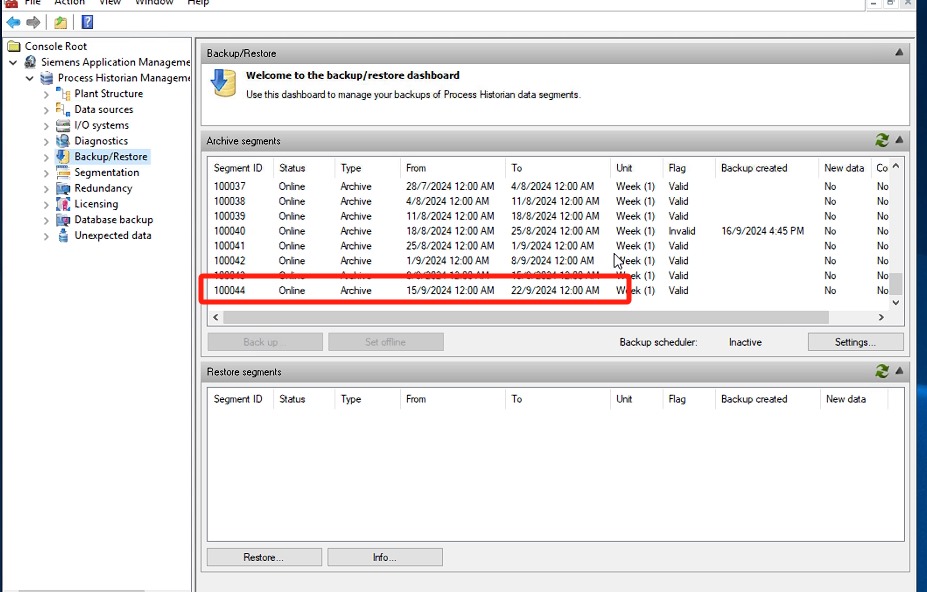The image size is (927, 592).
Task: Select archive segment row 100037
Action: [549, 186]
